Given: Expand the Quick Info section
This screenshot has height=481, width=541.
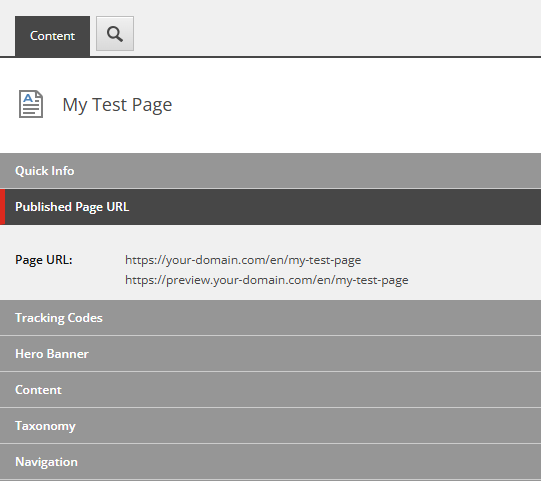Looking at the screenshot, I should click(270, 171).
